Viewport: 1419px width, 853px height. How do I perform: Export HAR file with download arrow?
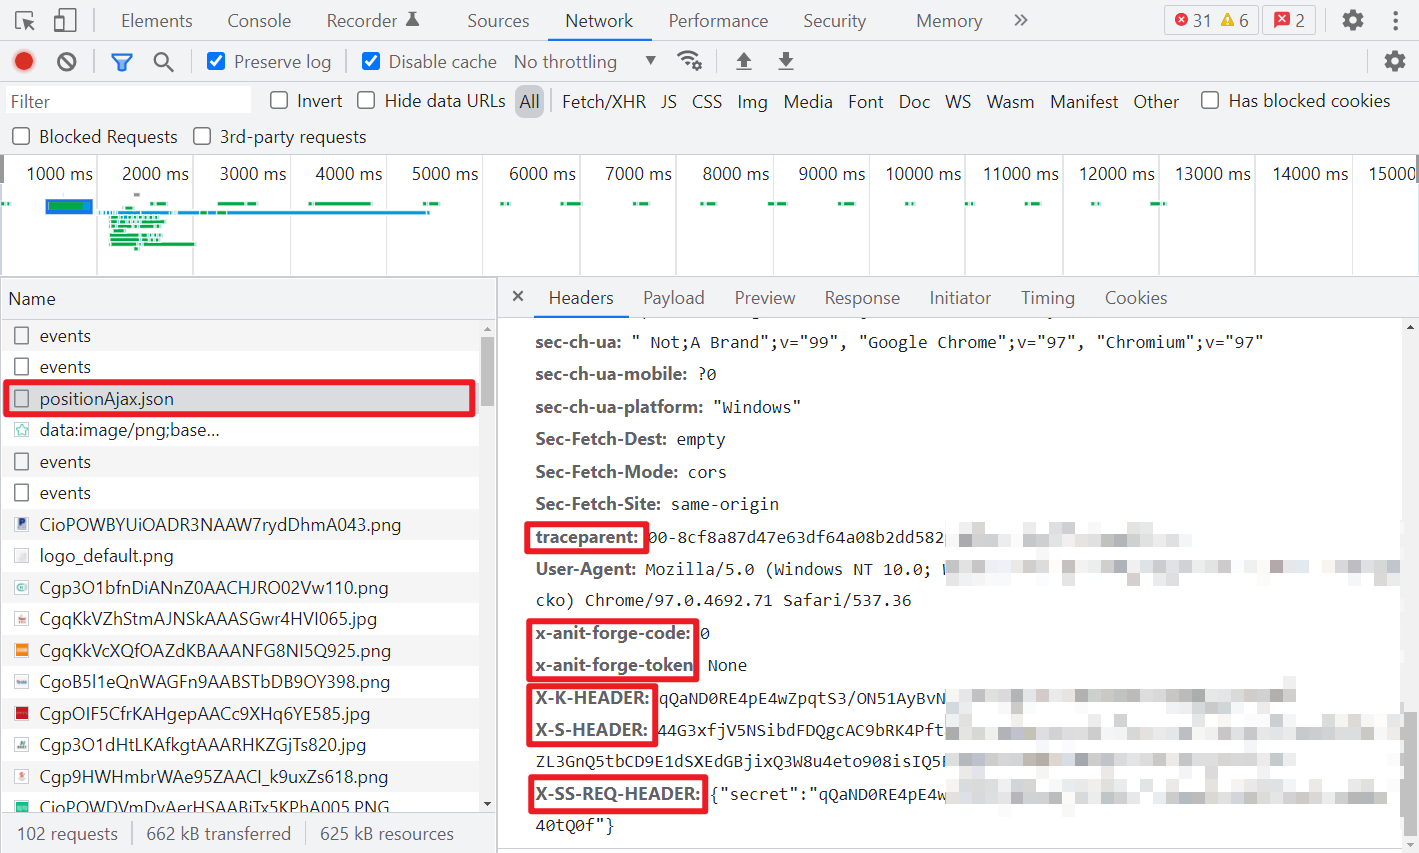pyautogui.click(x=786, y=61)
